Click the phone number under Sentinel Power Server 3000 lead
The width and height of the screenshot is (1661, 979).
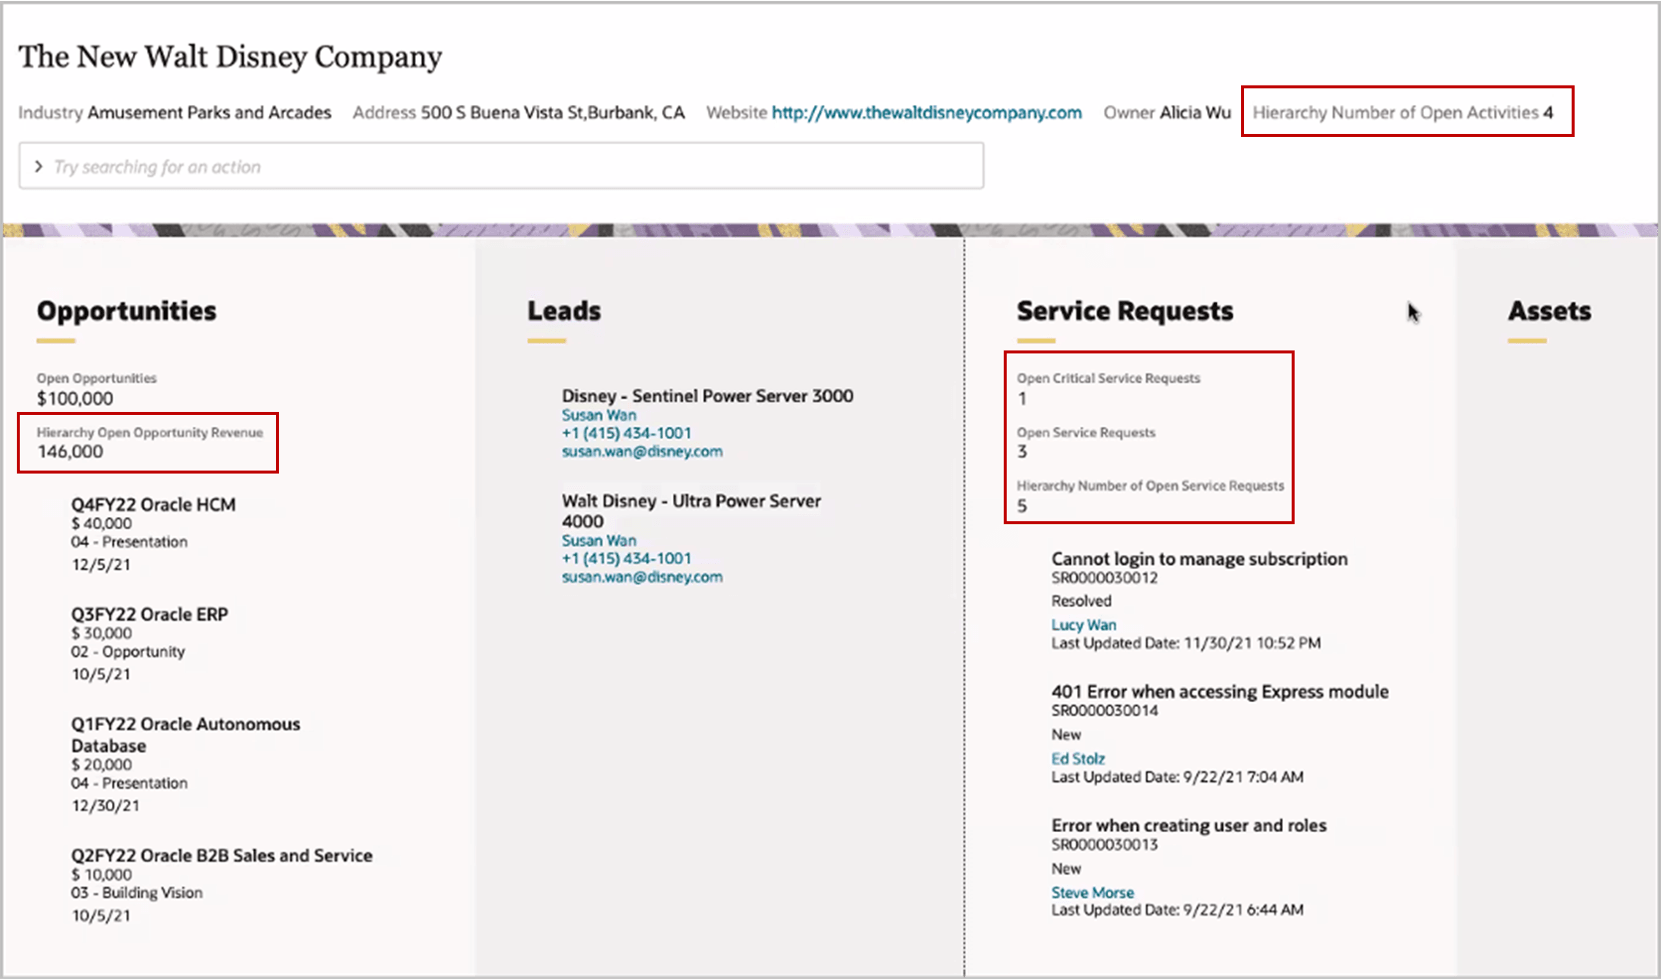click(626, 433)
